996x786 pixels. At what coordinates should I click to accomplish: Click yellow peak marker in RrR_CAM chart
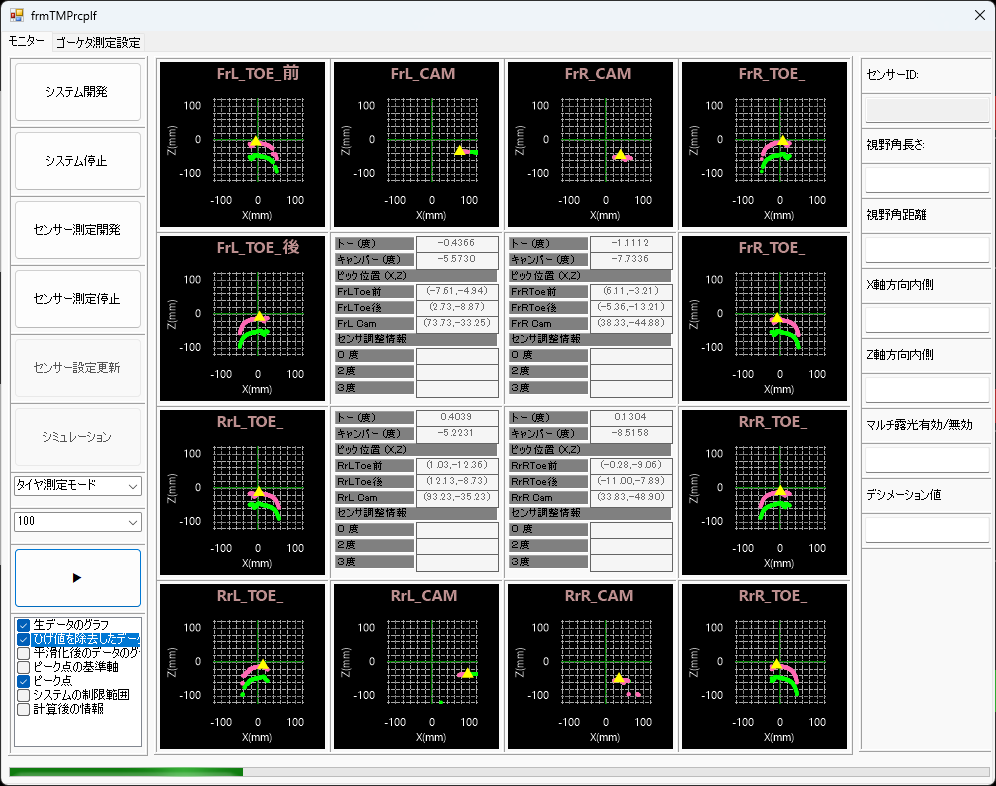(x=618, y=678)
